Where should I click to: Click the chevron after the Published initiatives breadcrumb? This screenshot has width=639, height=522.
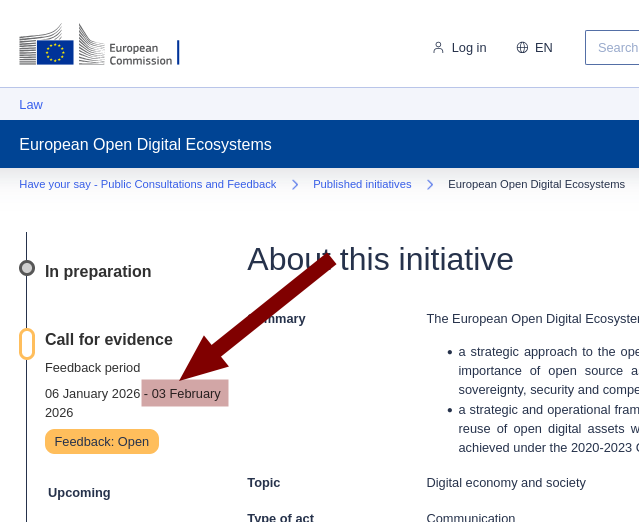430,185
